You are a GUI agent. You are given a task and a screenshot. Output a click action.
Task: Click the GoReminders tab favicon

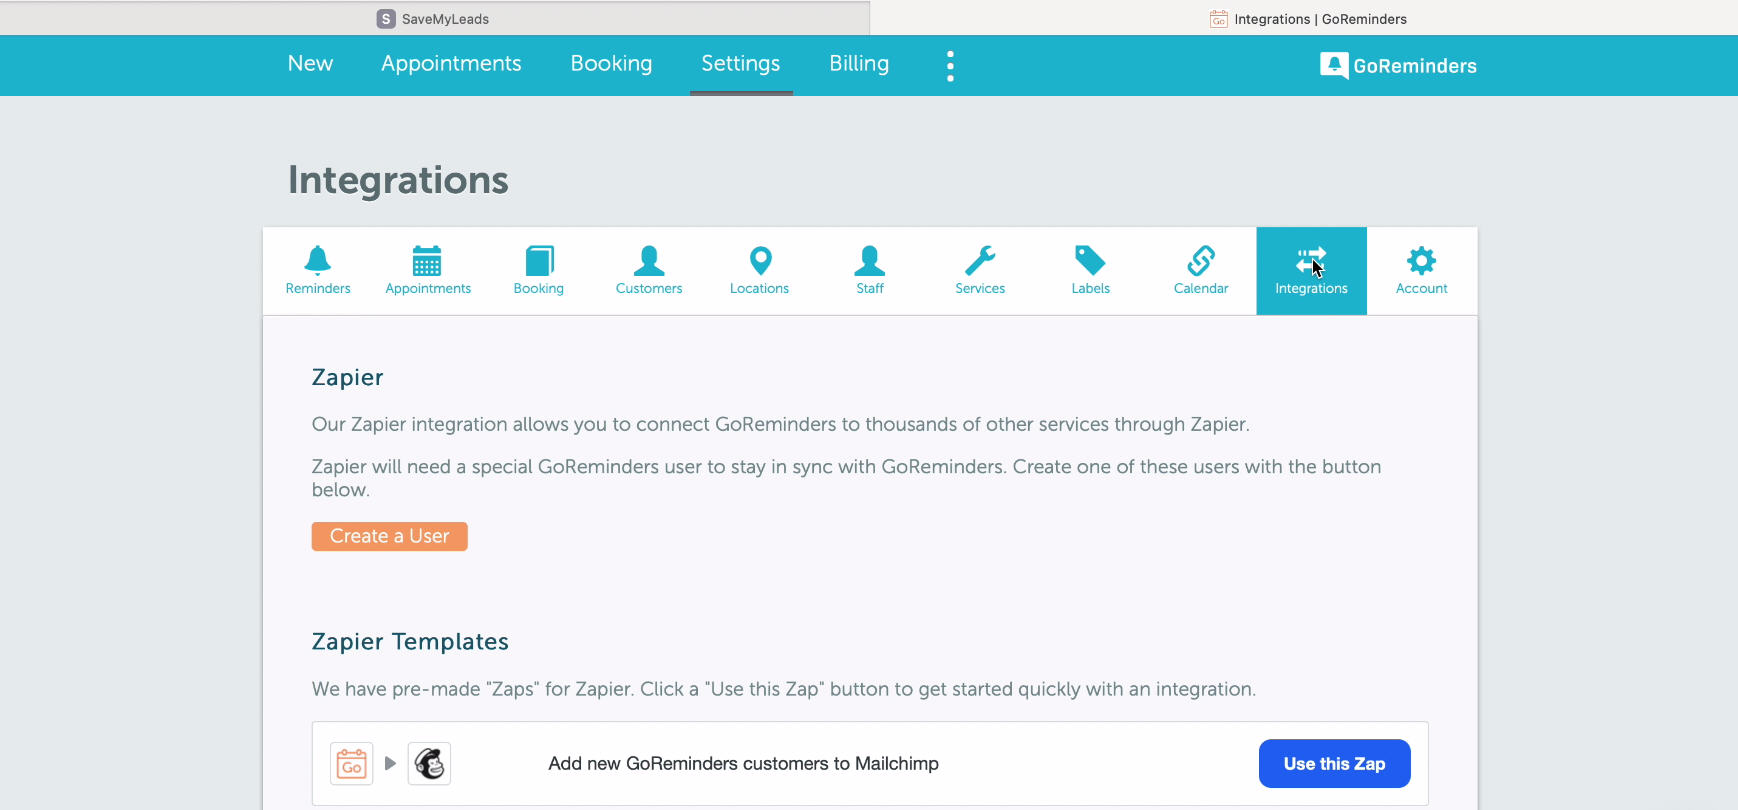(x=1219, y=19)
